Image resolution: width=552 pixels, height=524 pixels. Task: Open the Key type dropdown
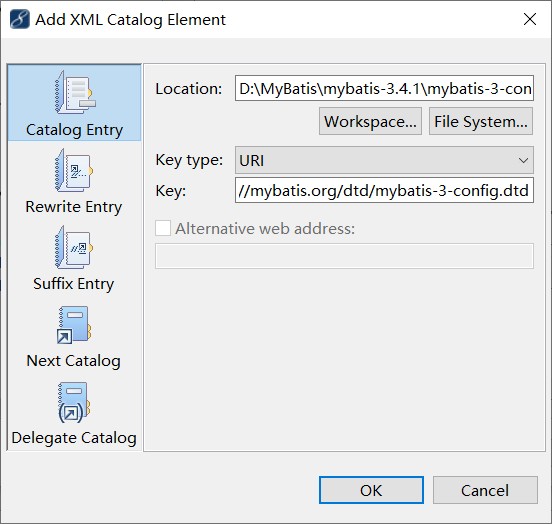pos(384,160)
